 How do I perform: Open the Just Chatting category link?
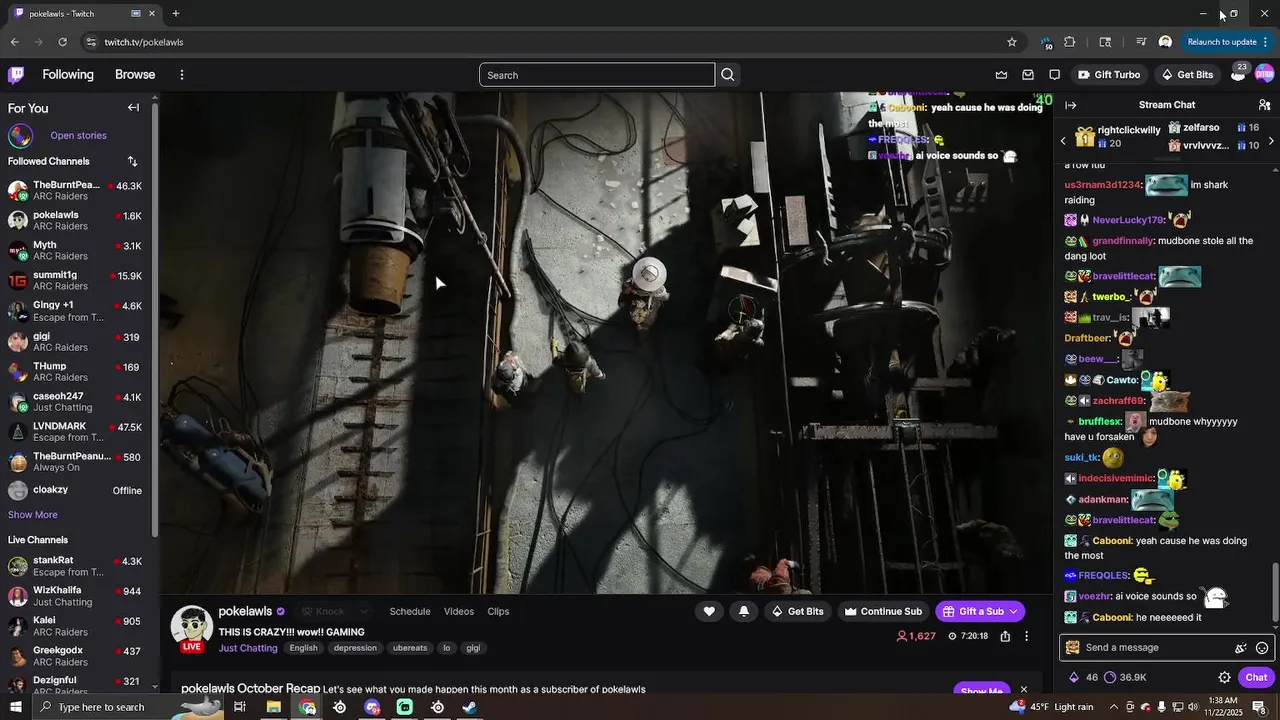coord(248,648)
